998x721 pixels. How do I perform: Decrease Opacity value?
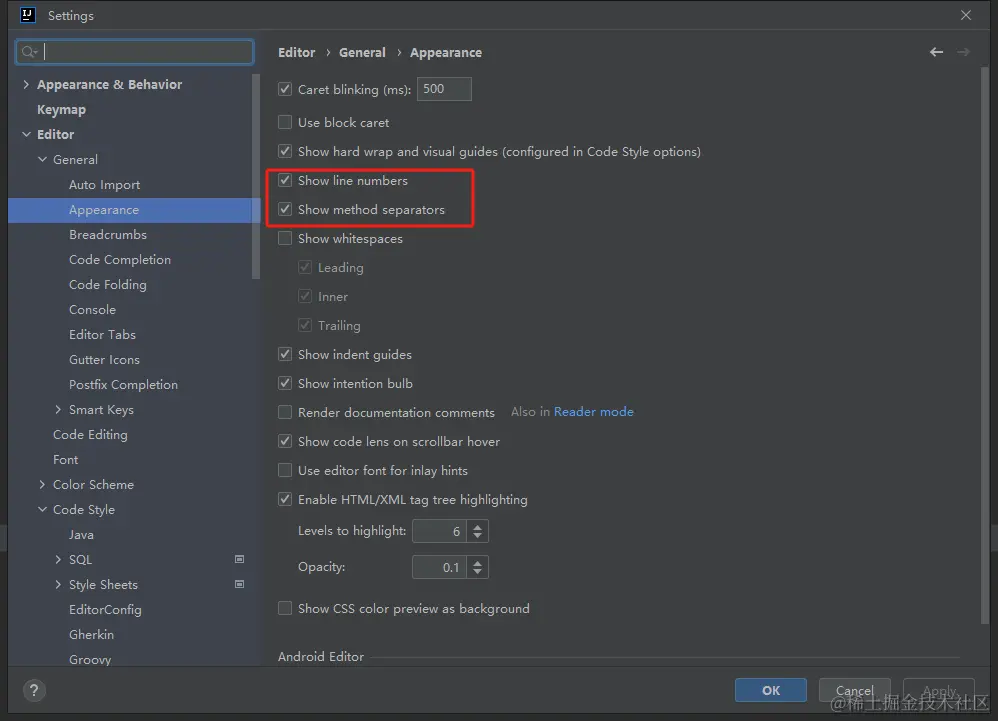[x=477, y=572]
